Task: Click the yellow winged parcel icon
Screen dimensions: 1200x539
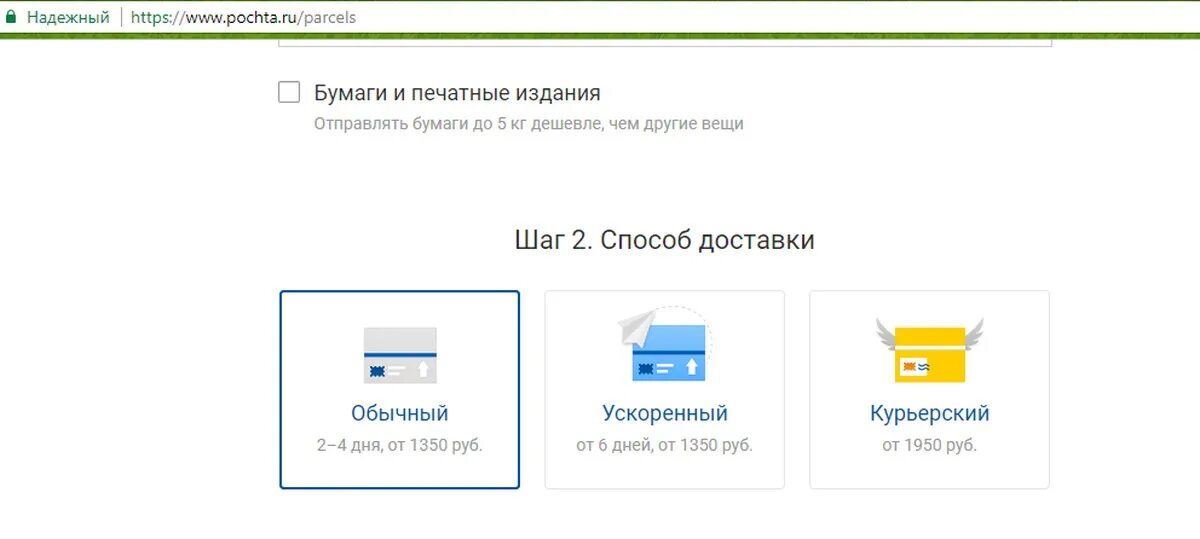Action: [929, 350]
